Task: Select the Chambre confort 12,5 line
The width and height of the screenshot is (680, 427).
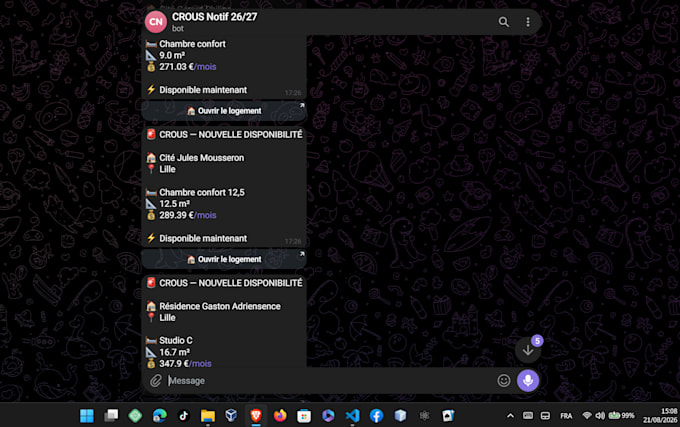Action: [202, 192]
